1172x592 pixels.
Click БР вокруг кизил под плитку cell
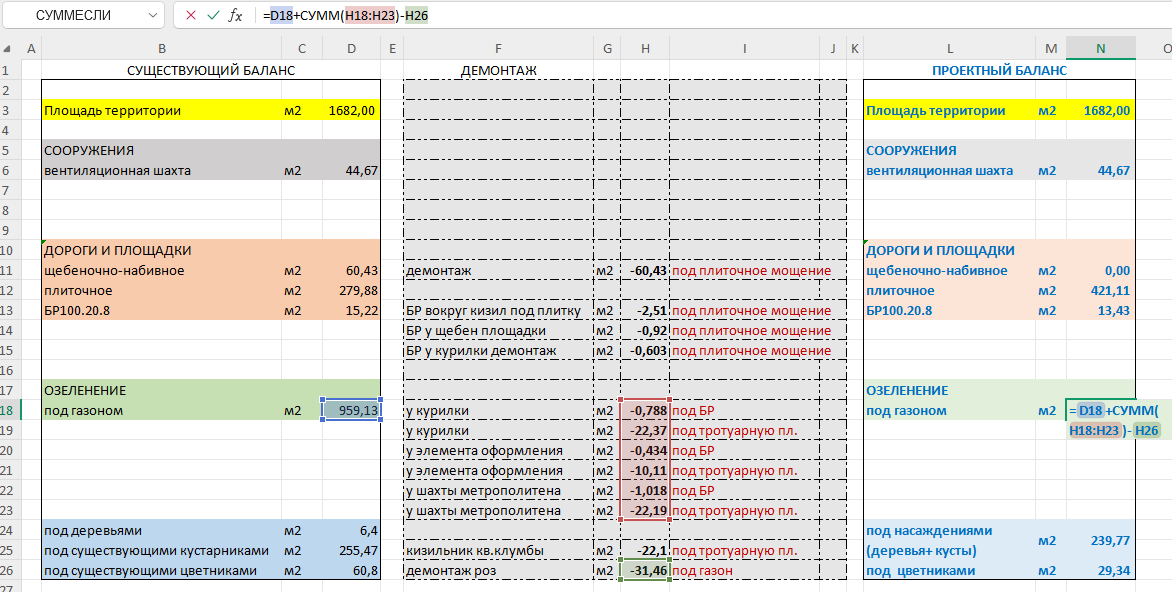point(499,310)
